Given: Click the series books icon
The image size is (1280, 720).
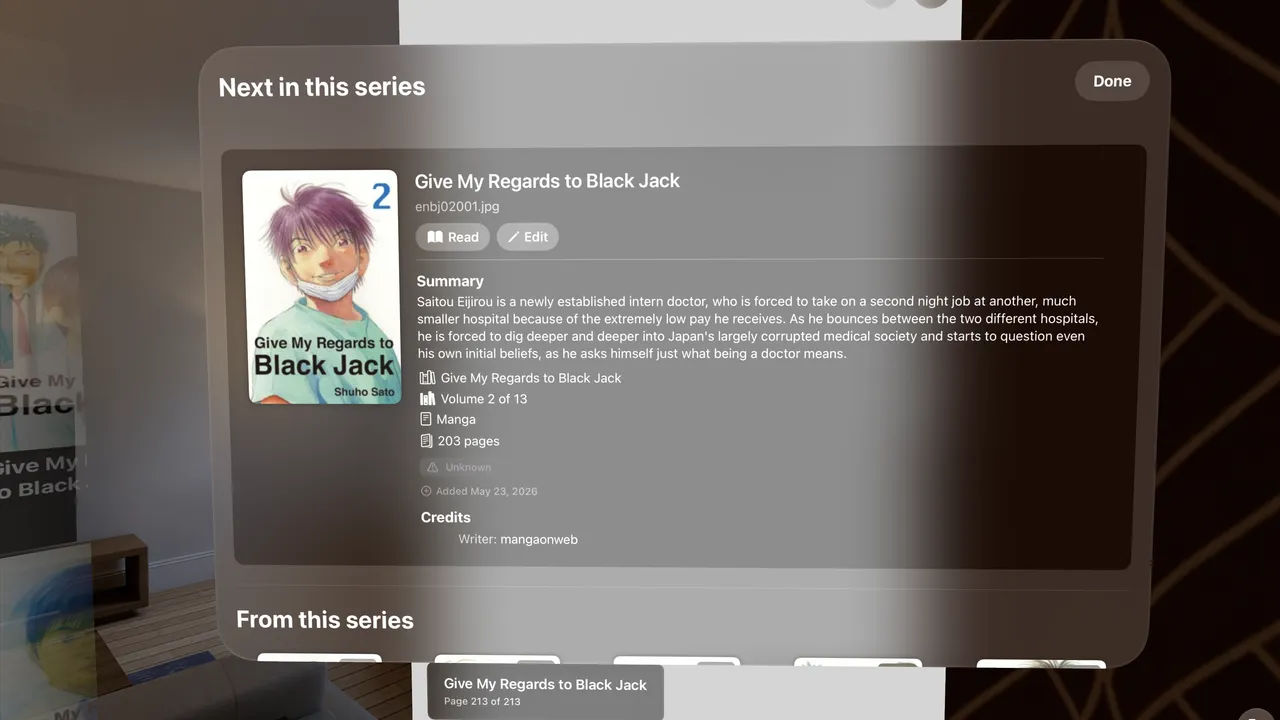Looking at the screenshot, I should 428,378.
